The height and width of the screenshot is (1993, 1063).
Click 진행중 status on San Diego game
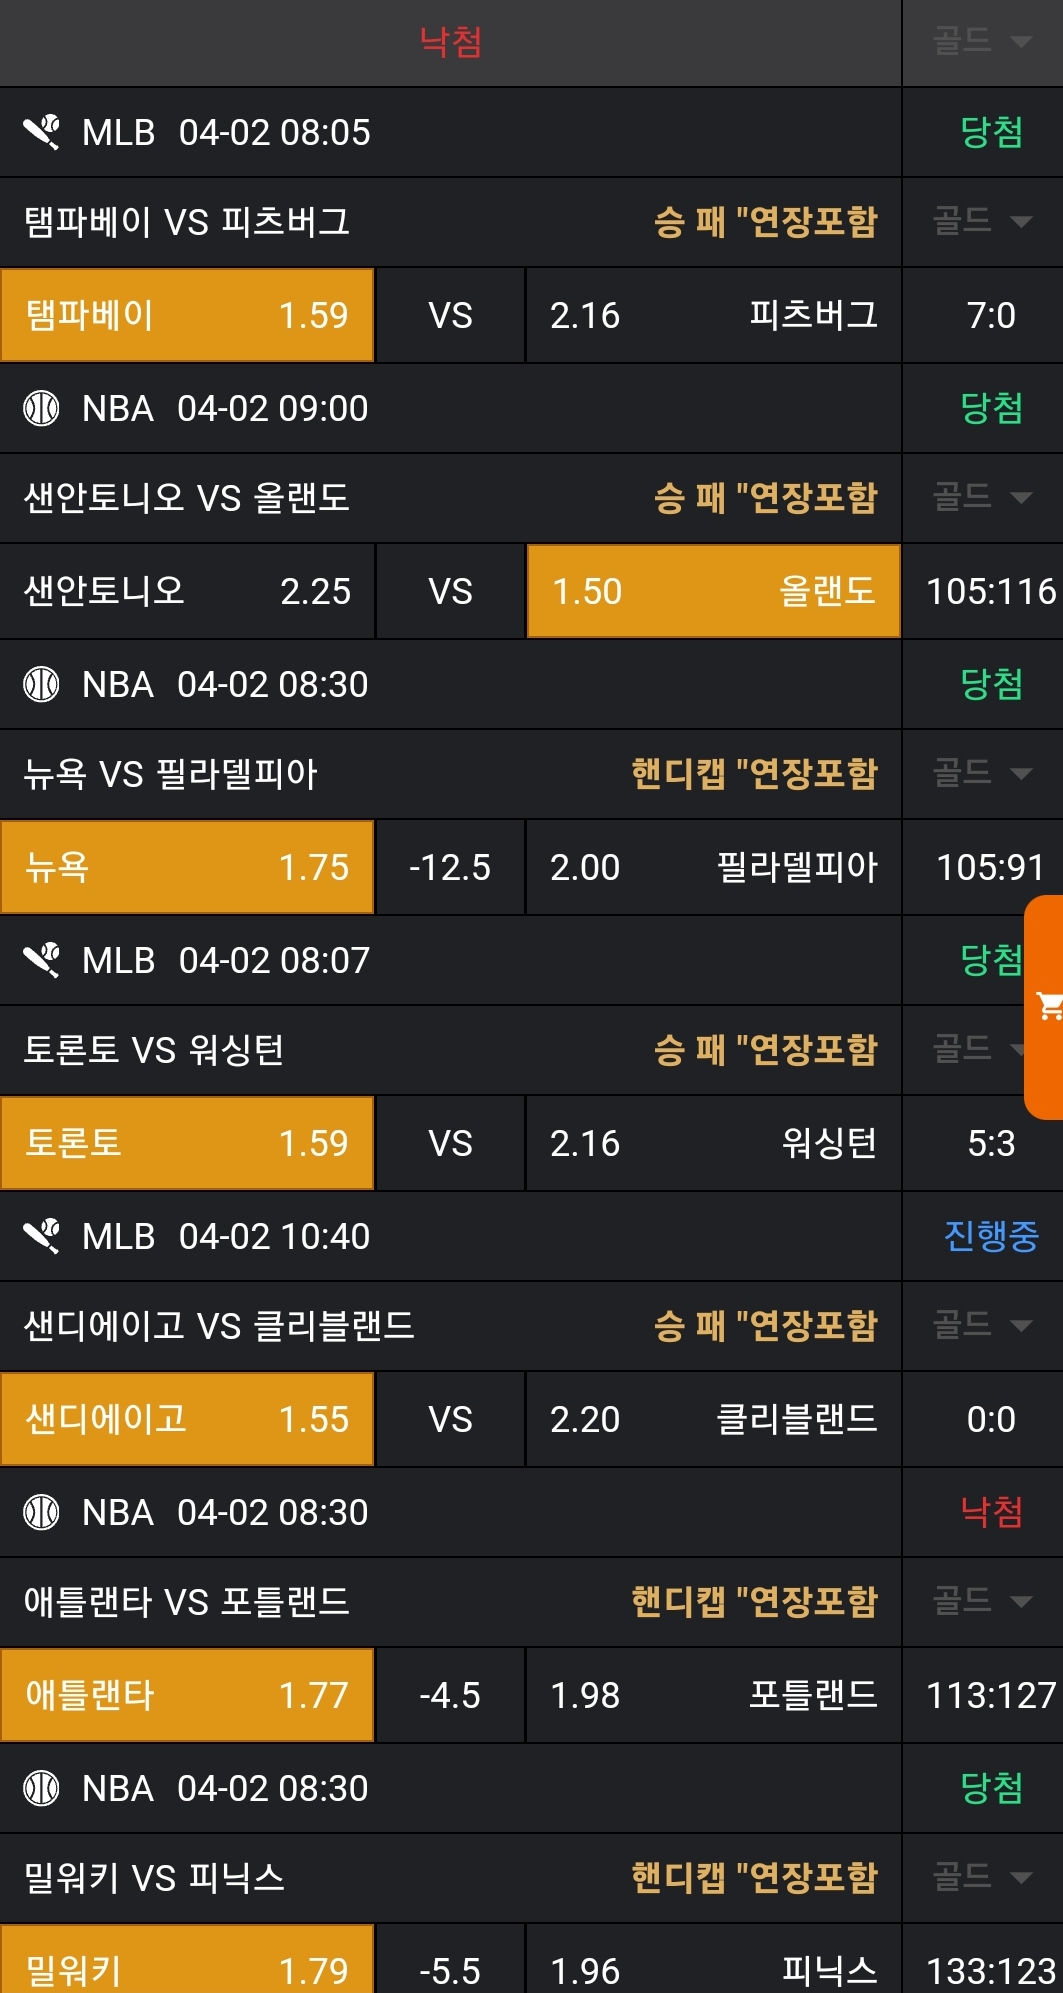pos(990,1236)
